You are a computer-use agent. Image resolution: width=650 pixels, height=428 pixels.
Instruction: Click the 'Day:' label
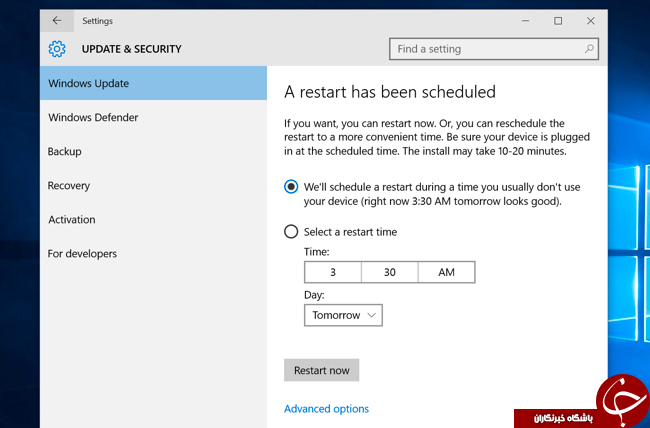click(314, 295)
